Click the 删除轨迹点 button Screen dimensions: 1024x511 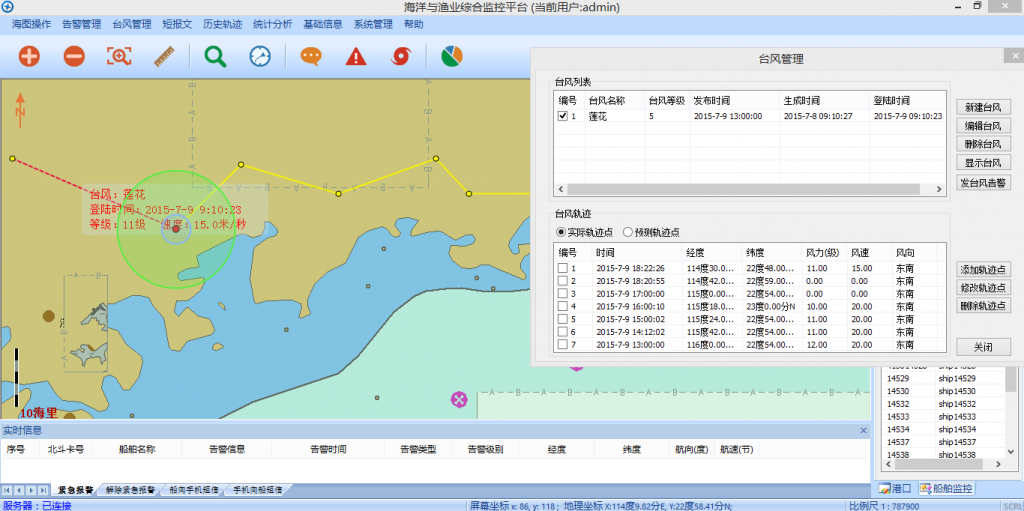point(984,305)
